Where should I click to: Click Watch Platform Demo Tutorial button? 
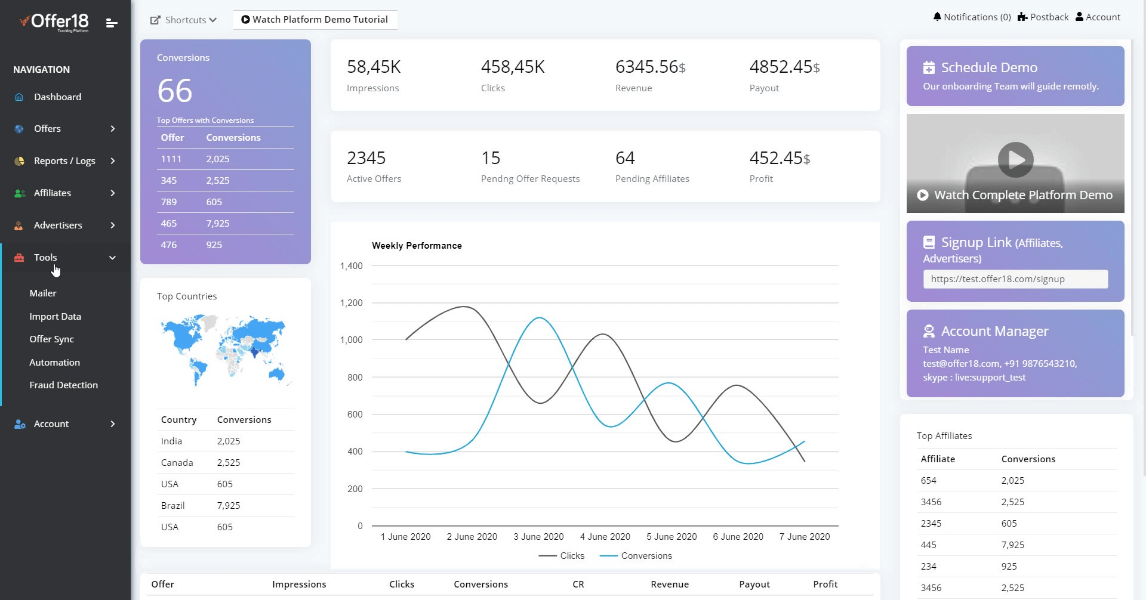pyautogui.click(x=315, y=20)
